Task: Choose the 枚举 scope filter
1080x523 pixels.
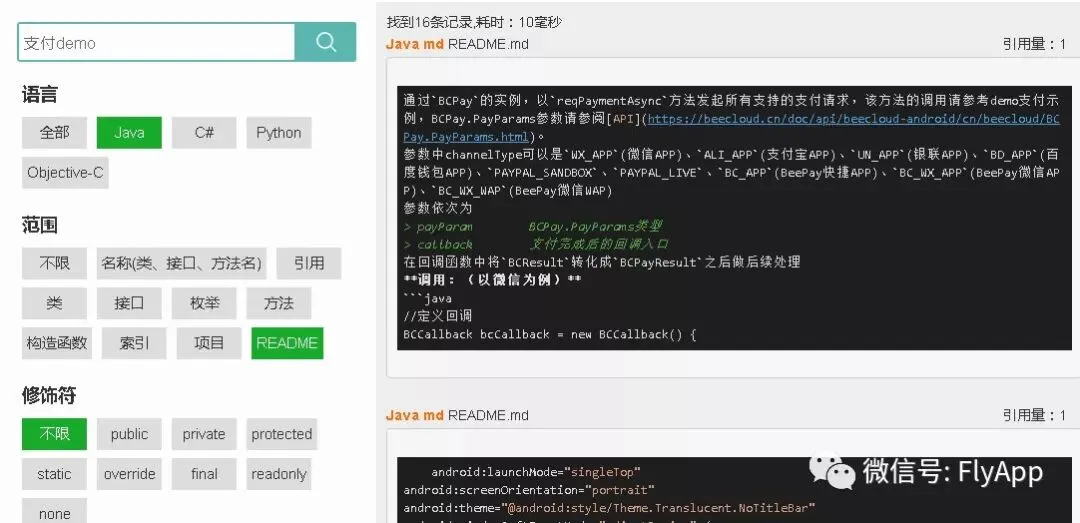Action: [204, 303]
